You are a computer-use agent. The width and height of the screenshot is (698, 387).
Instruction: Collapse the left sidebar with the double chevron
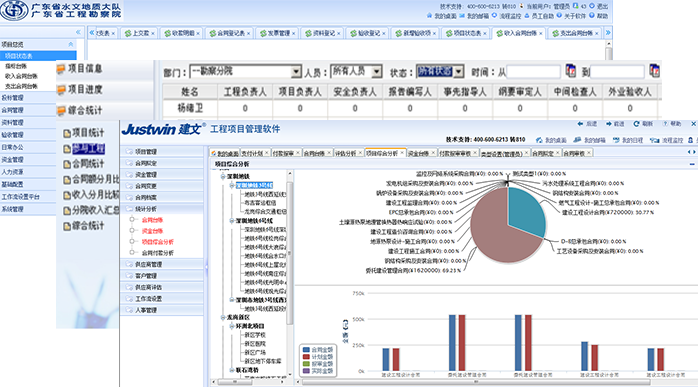click(x=78, y=32)
